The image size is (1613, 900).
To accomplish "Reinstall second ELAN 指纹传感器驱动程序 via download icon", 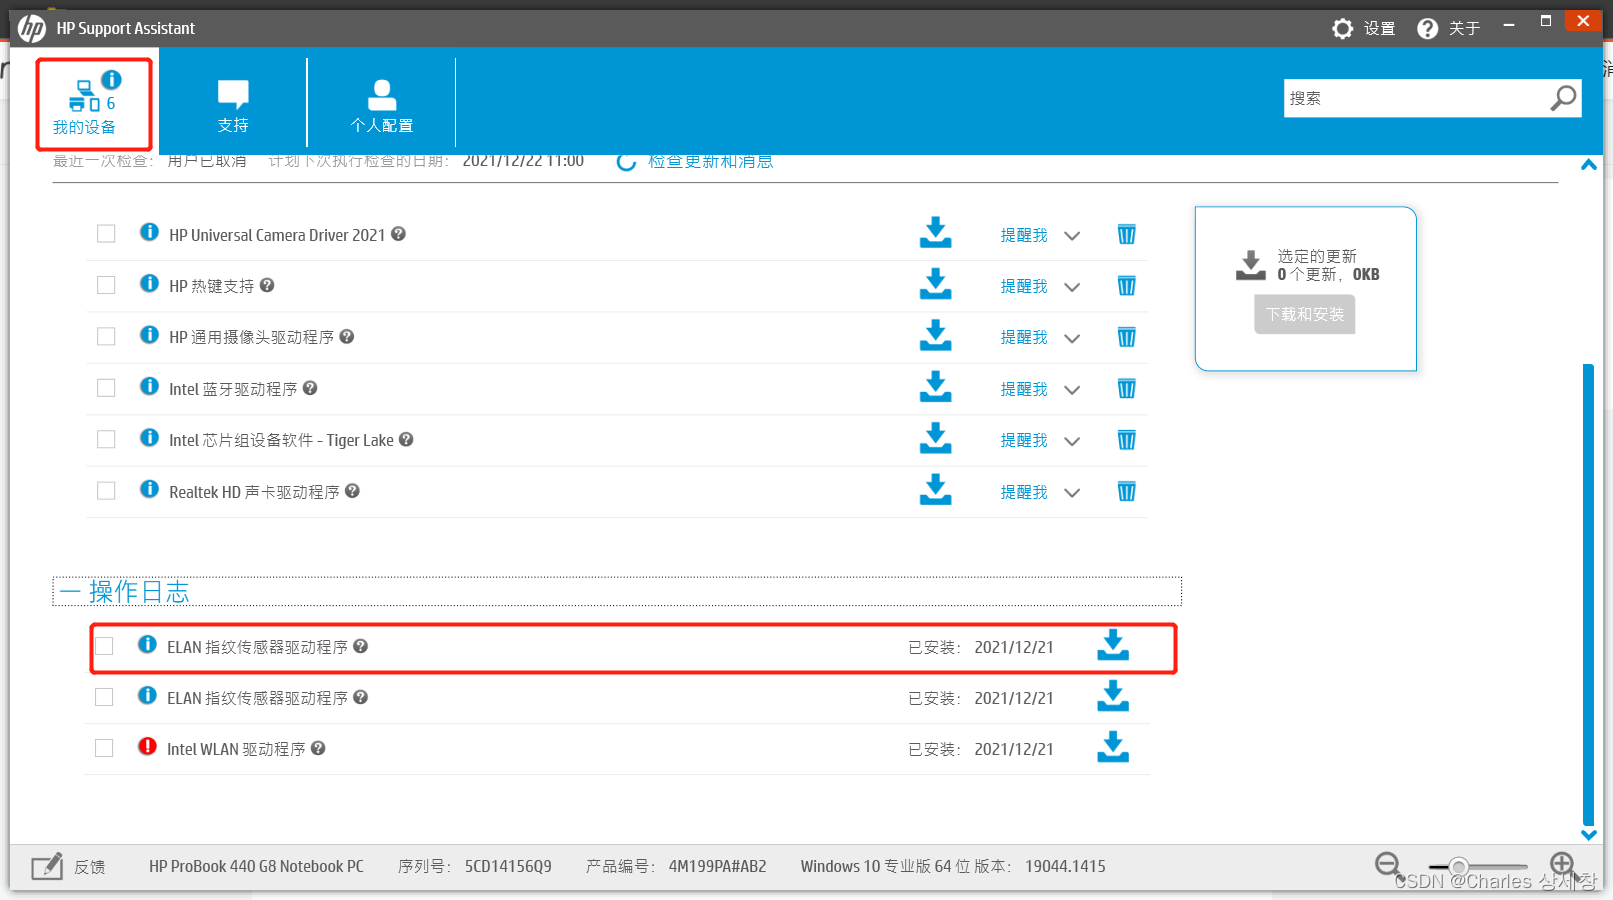I will tap(1113, 696).
